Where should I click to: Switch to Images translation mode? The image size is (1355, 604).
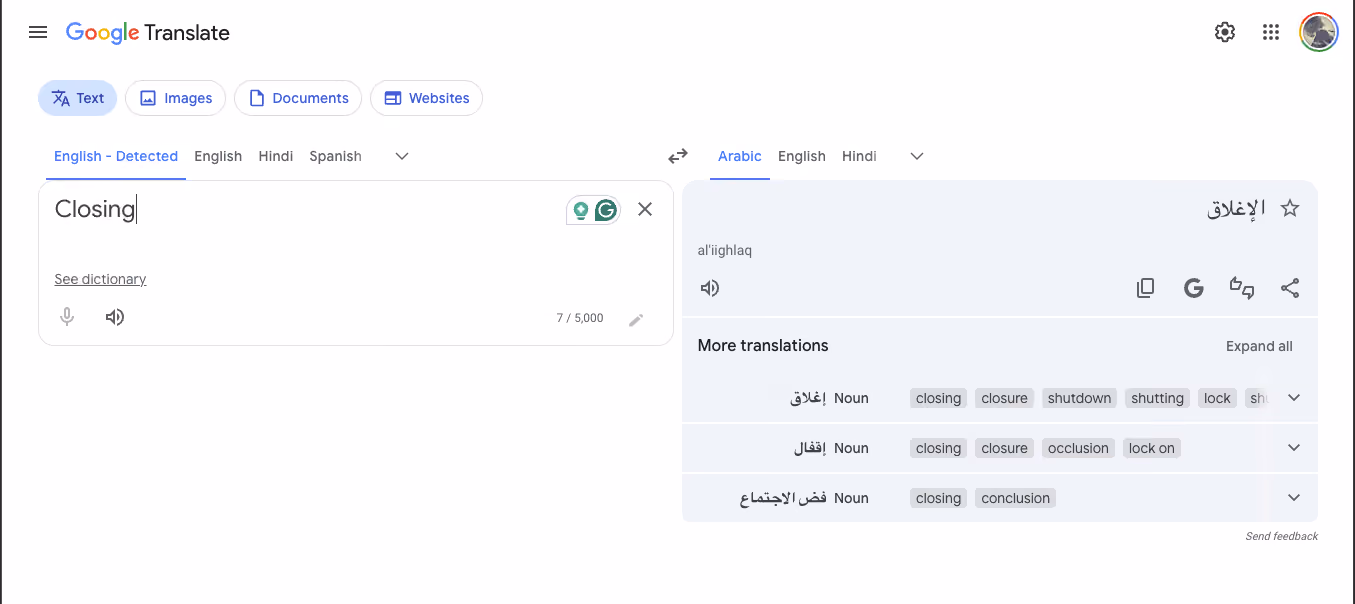pyautogui.click(x=175, y=98)
